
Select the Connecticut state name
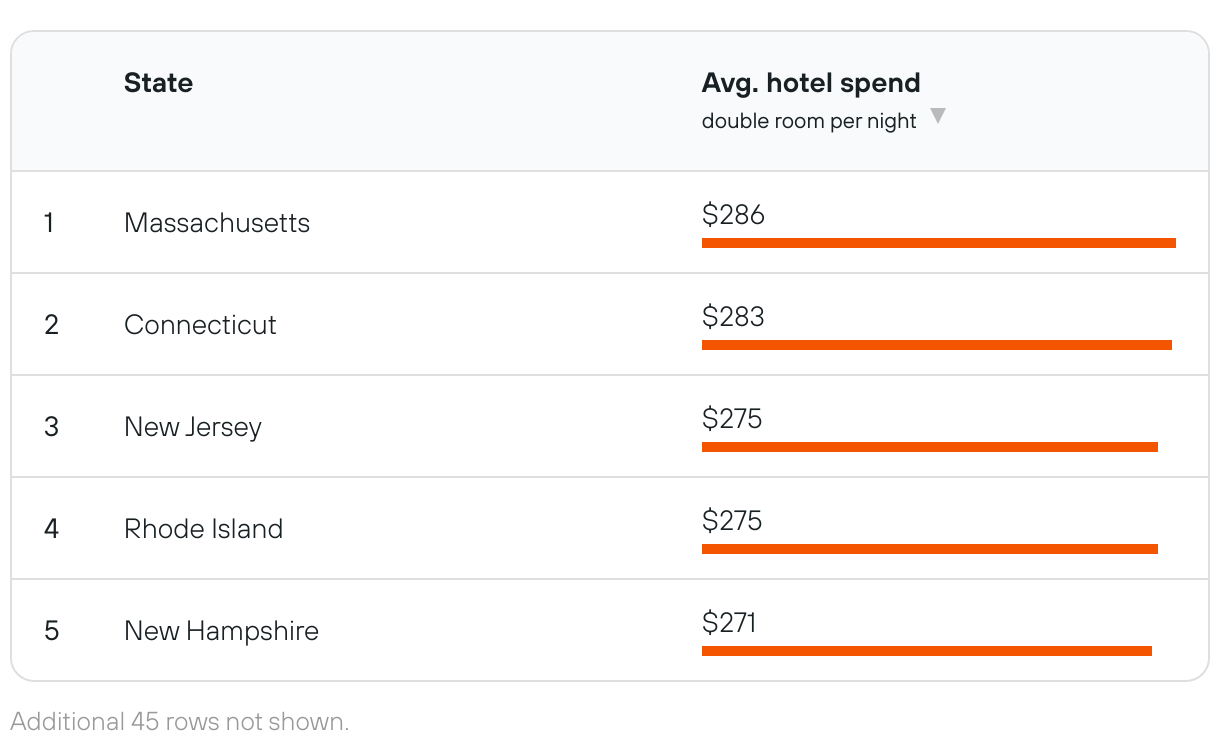[200, 325]
